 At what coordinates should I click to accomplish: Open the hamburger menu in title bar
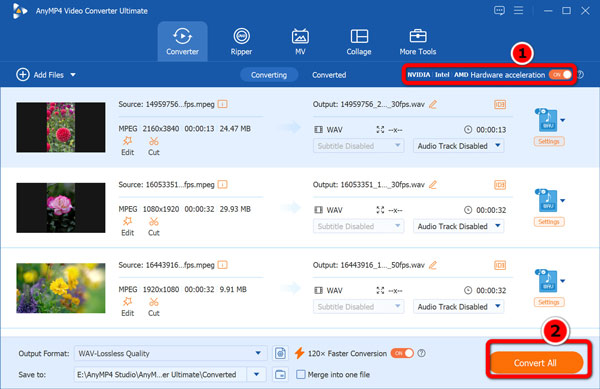pos(518,10)
